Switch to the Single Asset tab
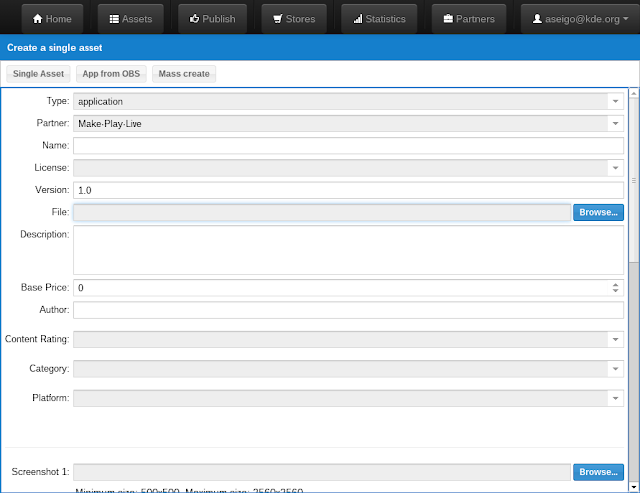 pyautogui.click(x=38, y=74)
